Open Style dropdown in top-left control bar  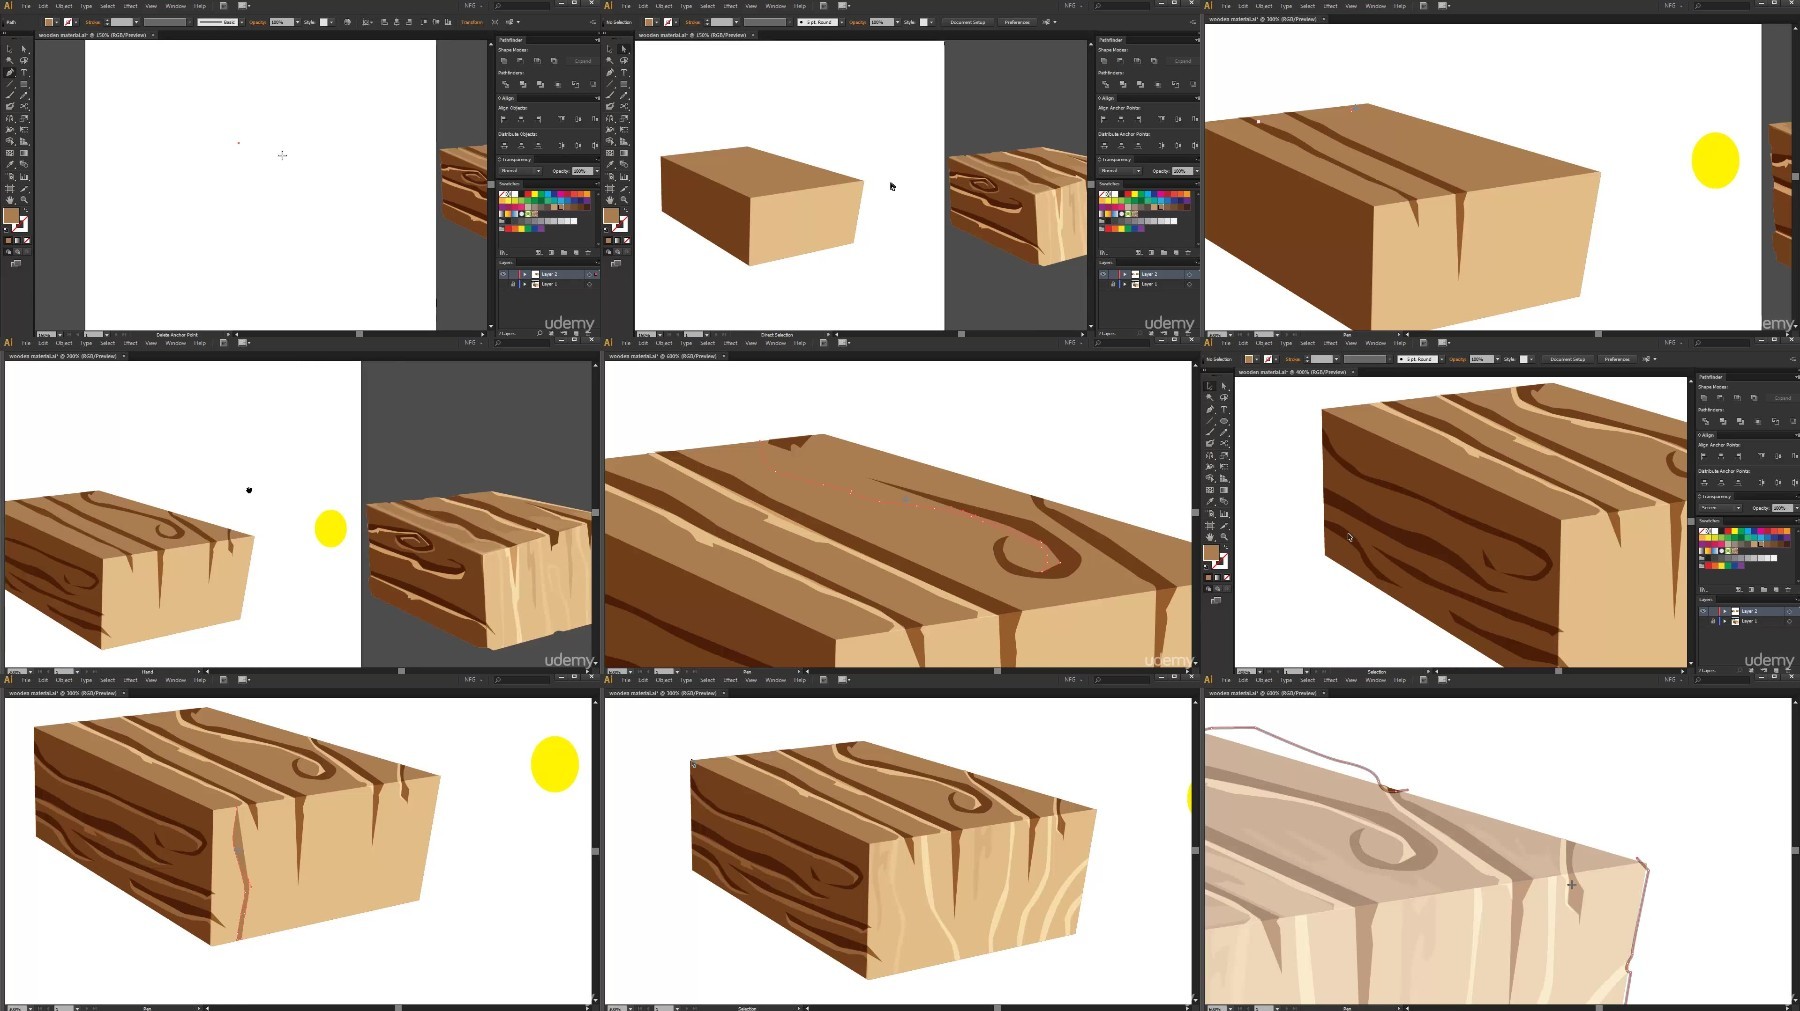click(x=331, y=22)
